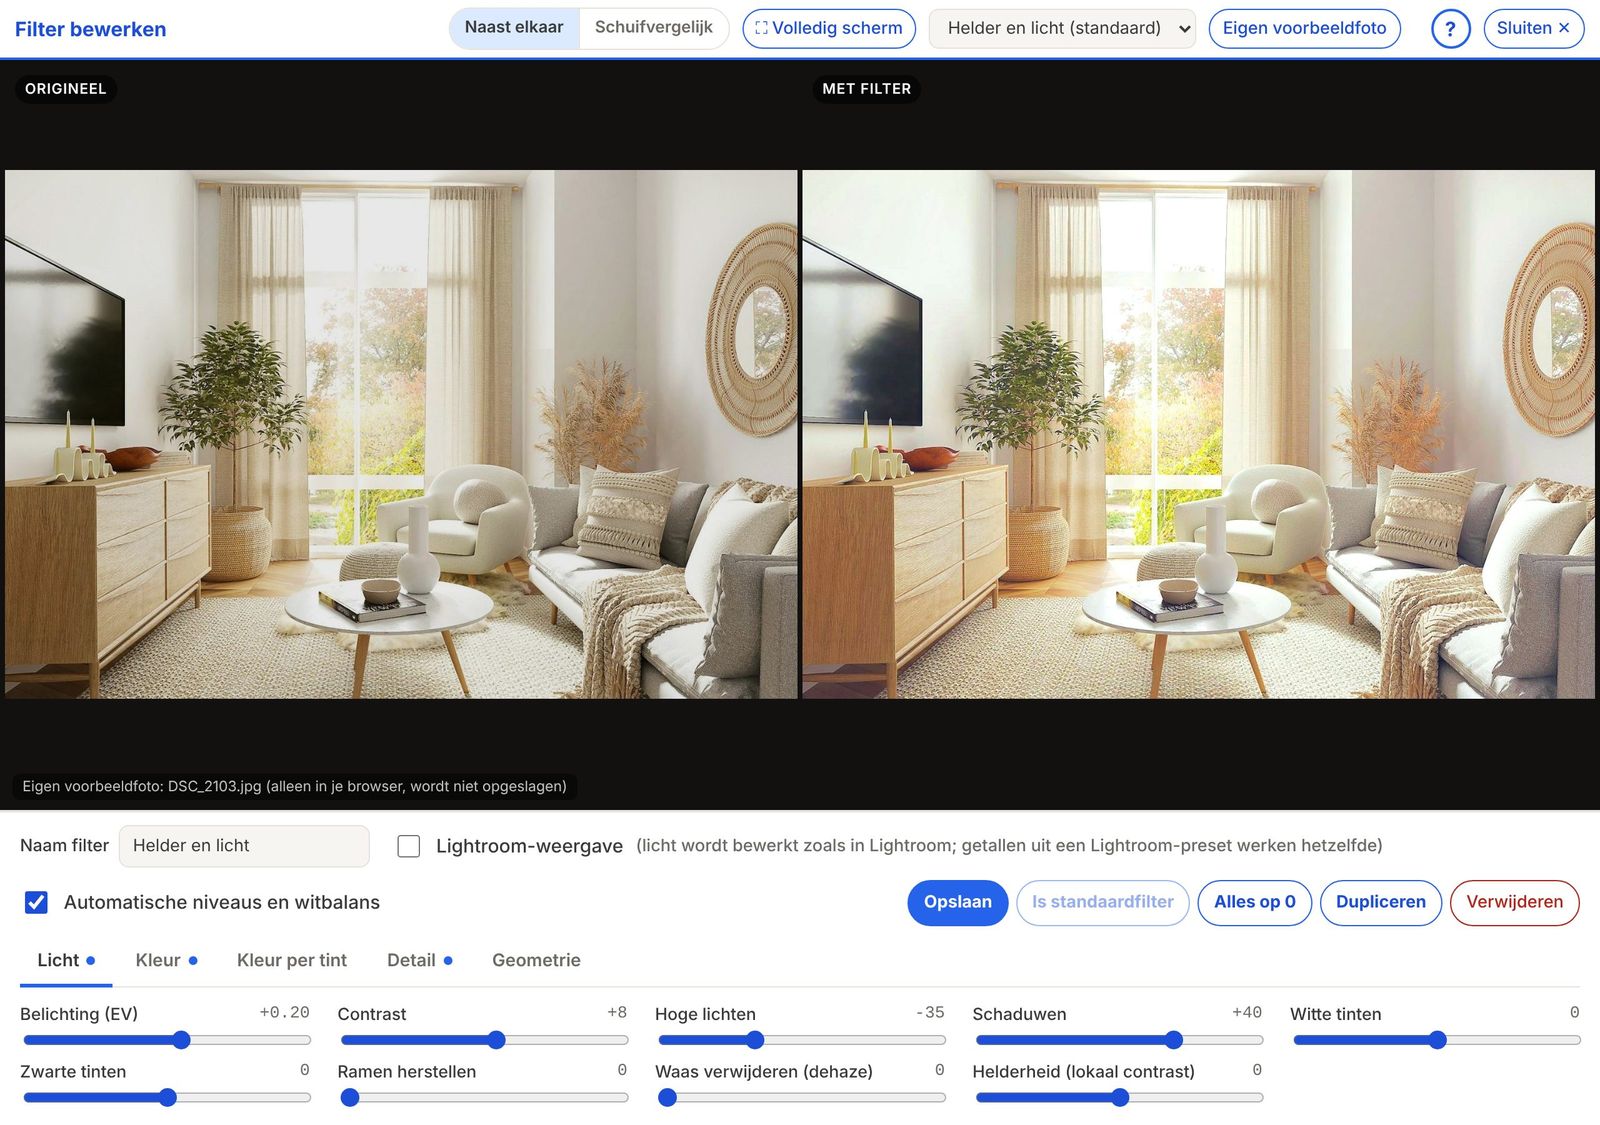This screenshot has width=1600, height=1125.
Task: Go to the Geometrie tab
Action: [x=536, y=960]
